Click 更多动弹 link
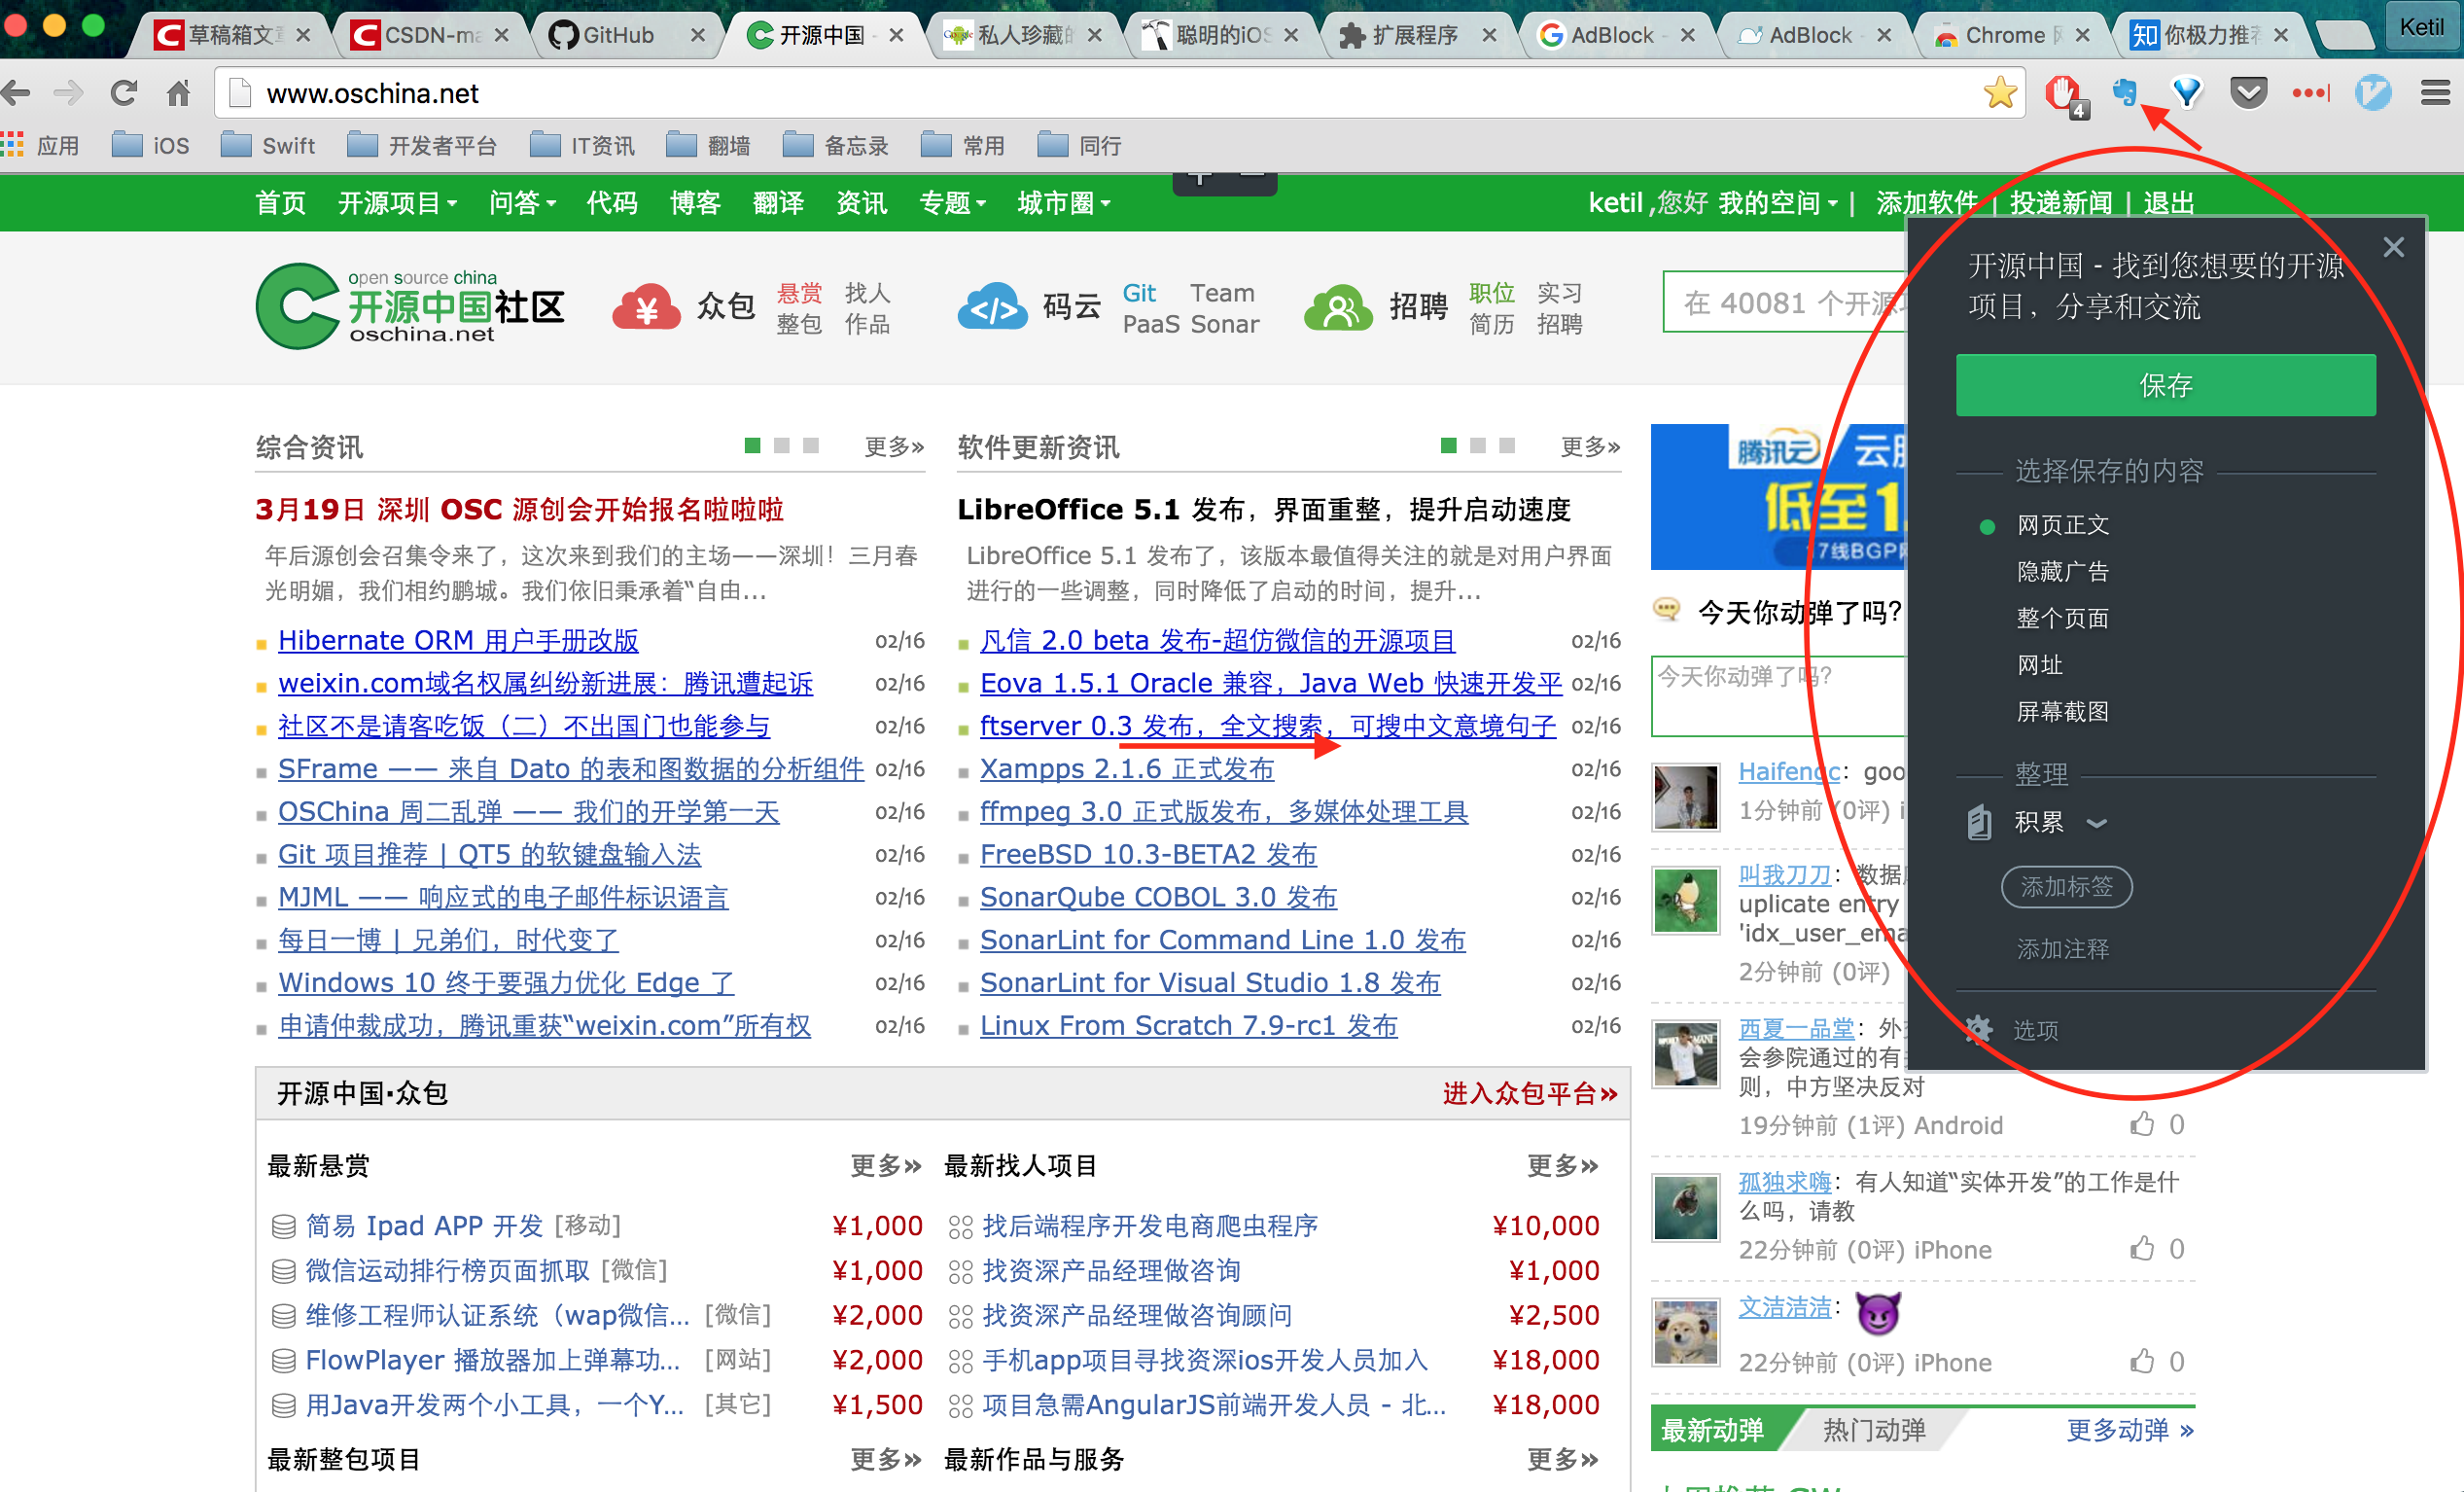The width and height of the screenshot is (2464, 1492). click(2130, 1430)
